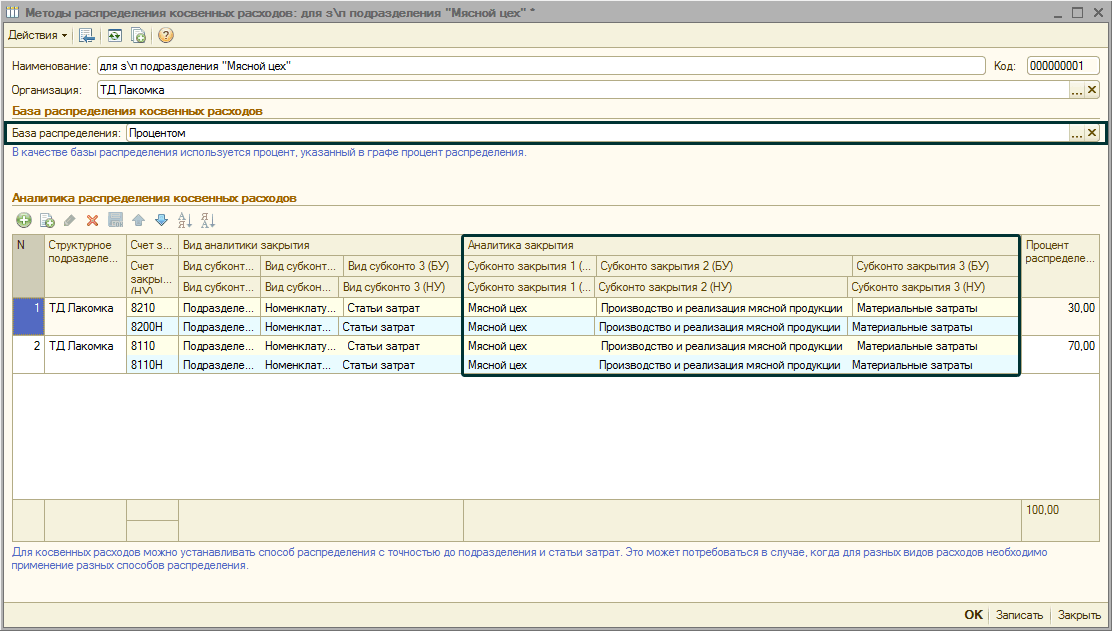This screenshot has width=1112, height=631.
Task: Click the reread (refresh) toolbar icon
Action: point(115,35)
